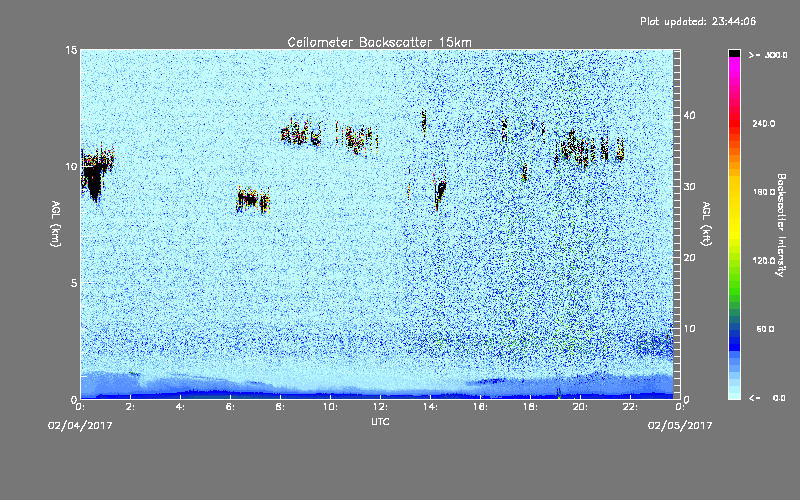Screen dimensions: 800x500
Task: Click the colorbar value 60.0
Action: click(765, 329)
